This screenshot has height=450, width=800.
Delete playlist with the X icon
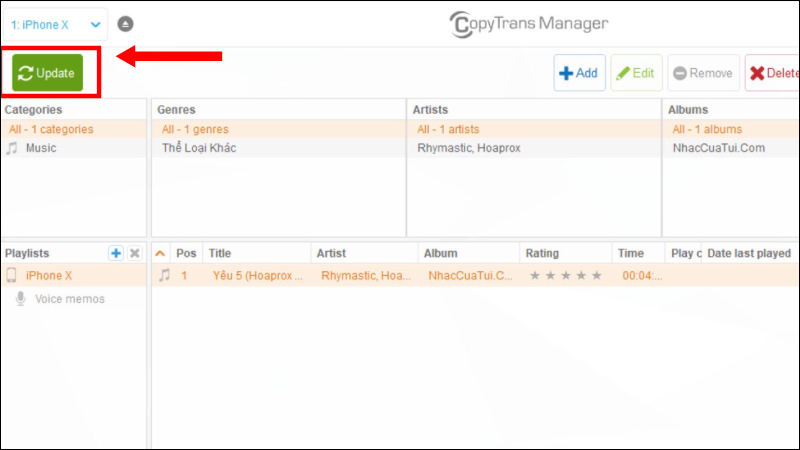coord(135,253)
